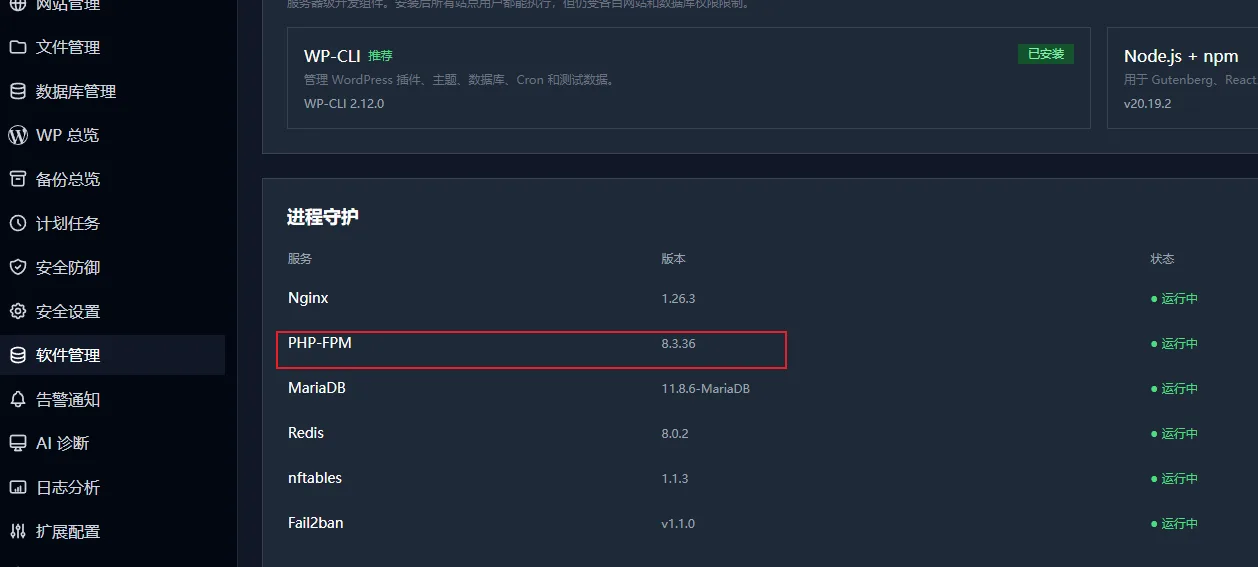This screenshot has height=567, width=1258.
Task: Click the 已安装 badge on WP-CLI
Action: pos(1046,54)
